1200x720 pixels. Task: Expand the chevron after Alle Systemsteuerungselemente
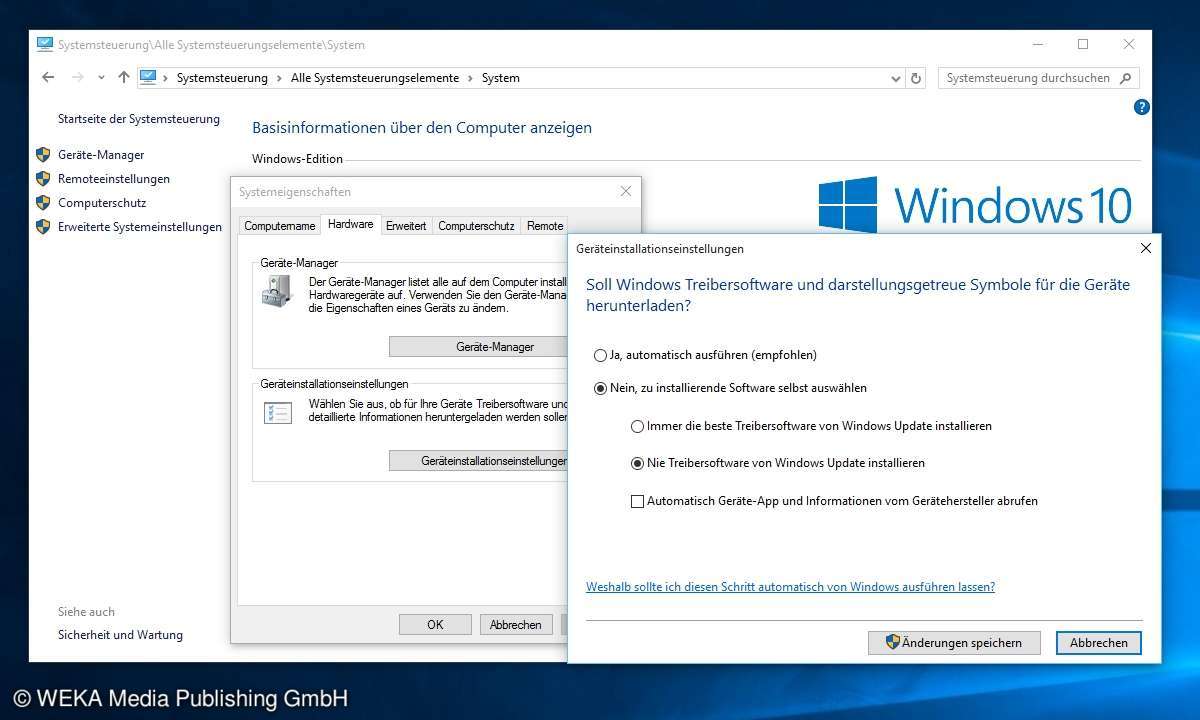pyautogui.click(x=471, y=78)
